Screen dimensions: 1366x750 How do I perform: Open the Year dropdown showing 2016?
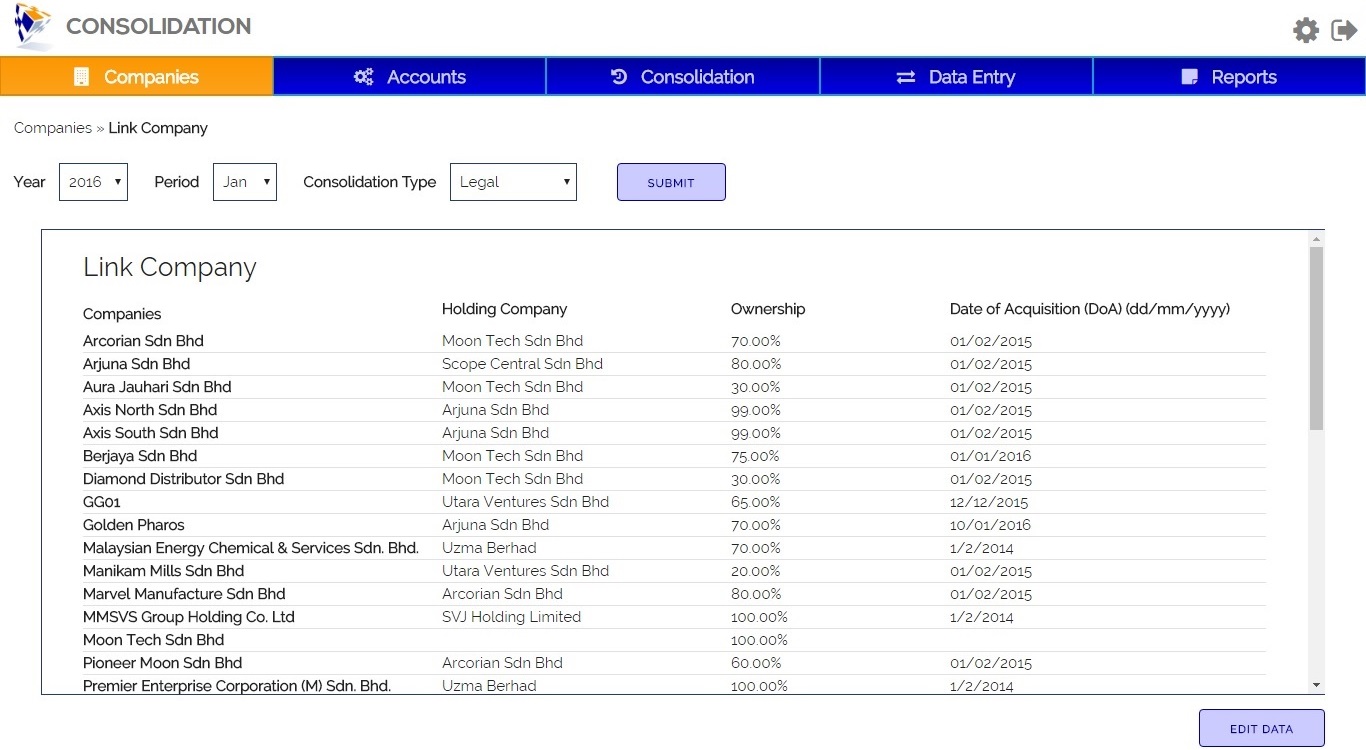click(93, 182)
